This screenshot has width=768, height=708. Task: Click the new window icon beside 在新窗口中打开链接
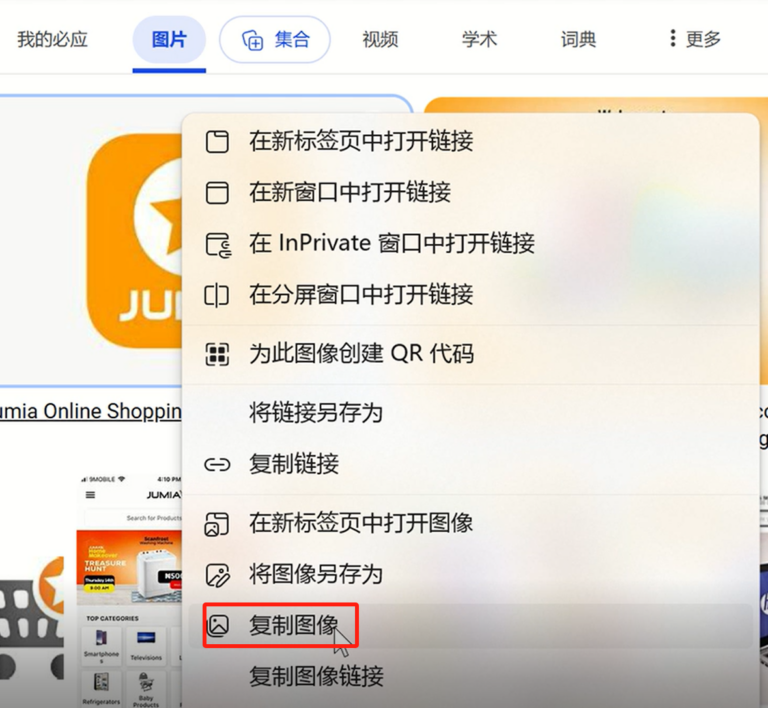tap(217, 192)
